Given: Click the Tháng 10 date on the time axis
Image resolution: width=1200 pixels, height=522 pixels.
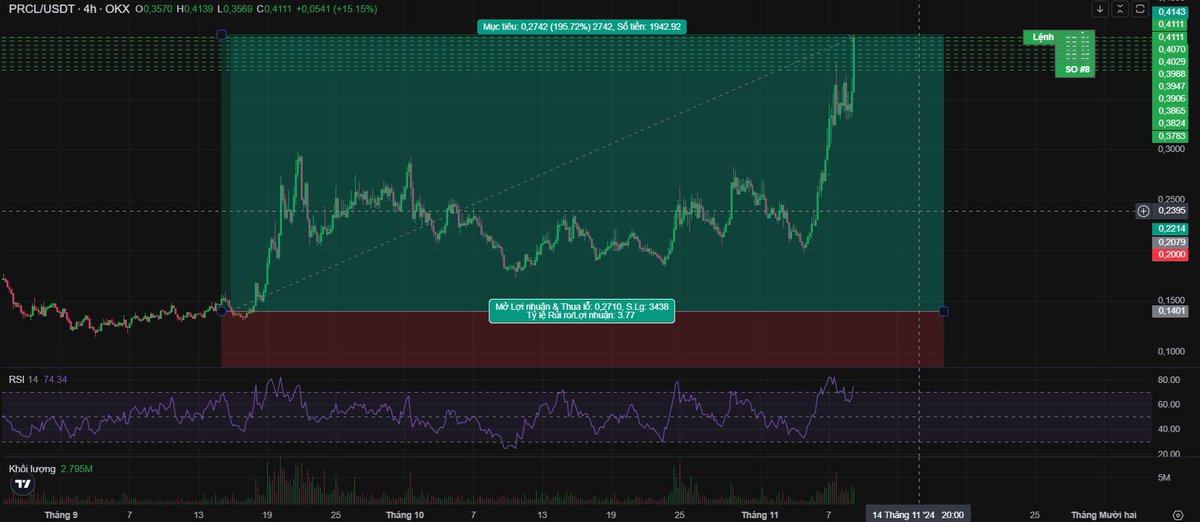Looking at the screenshot, I should 405,515.
